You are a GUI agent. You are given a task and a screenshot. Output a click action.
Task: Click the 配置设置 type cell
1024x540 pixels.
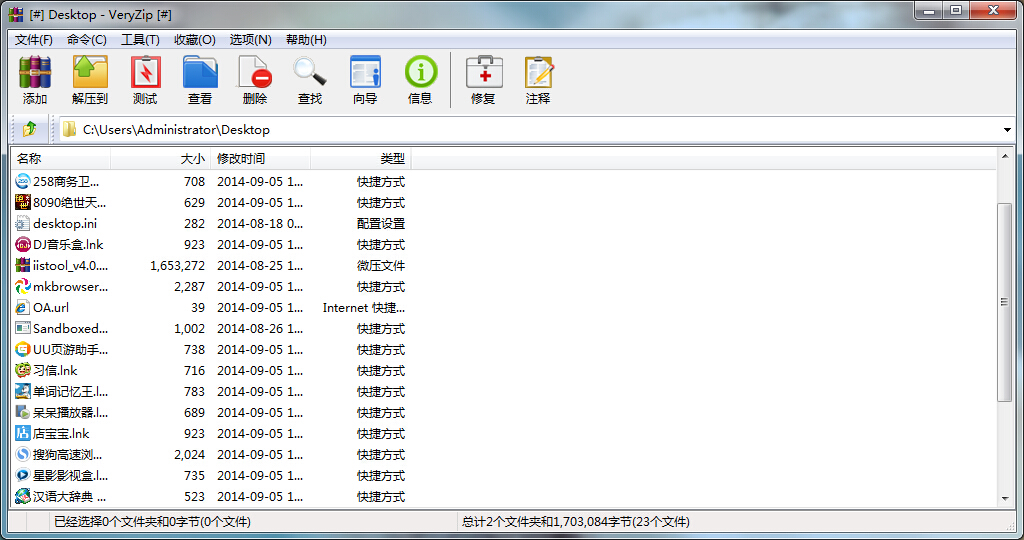coord(381,223)
